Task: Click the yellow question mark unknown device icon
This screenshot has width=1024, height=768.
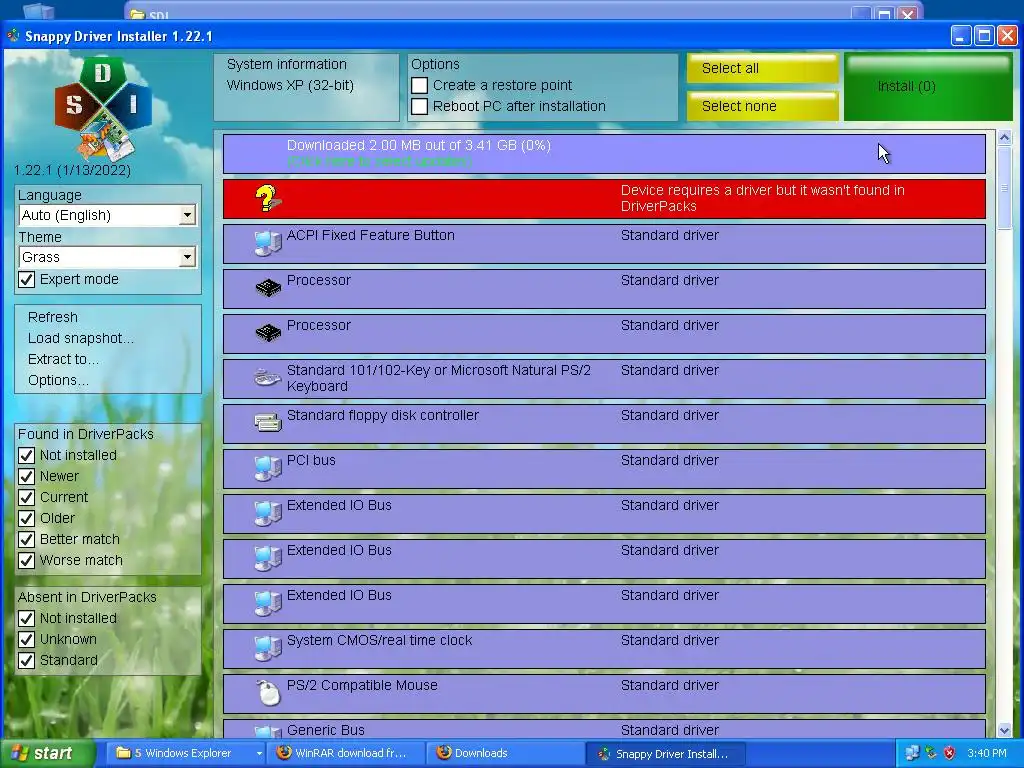Action: tap(268, 199)
